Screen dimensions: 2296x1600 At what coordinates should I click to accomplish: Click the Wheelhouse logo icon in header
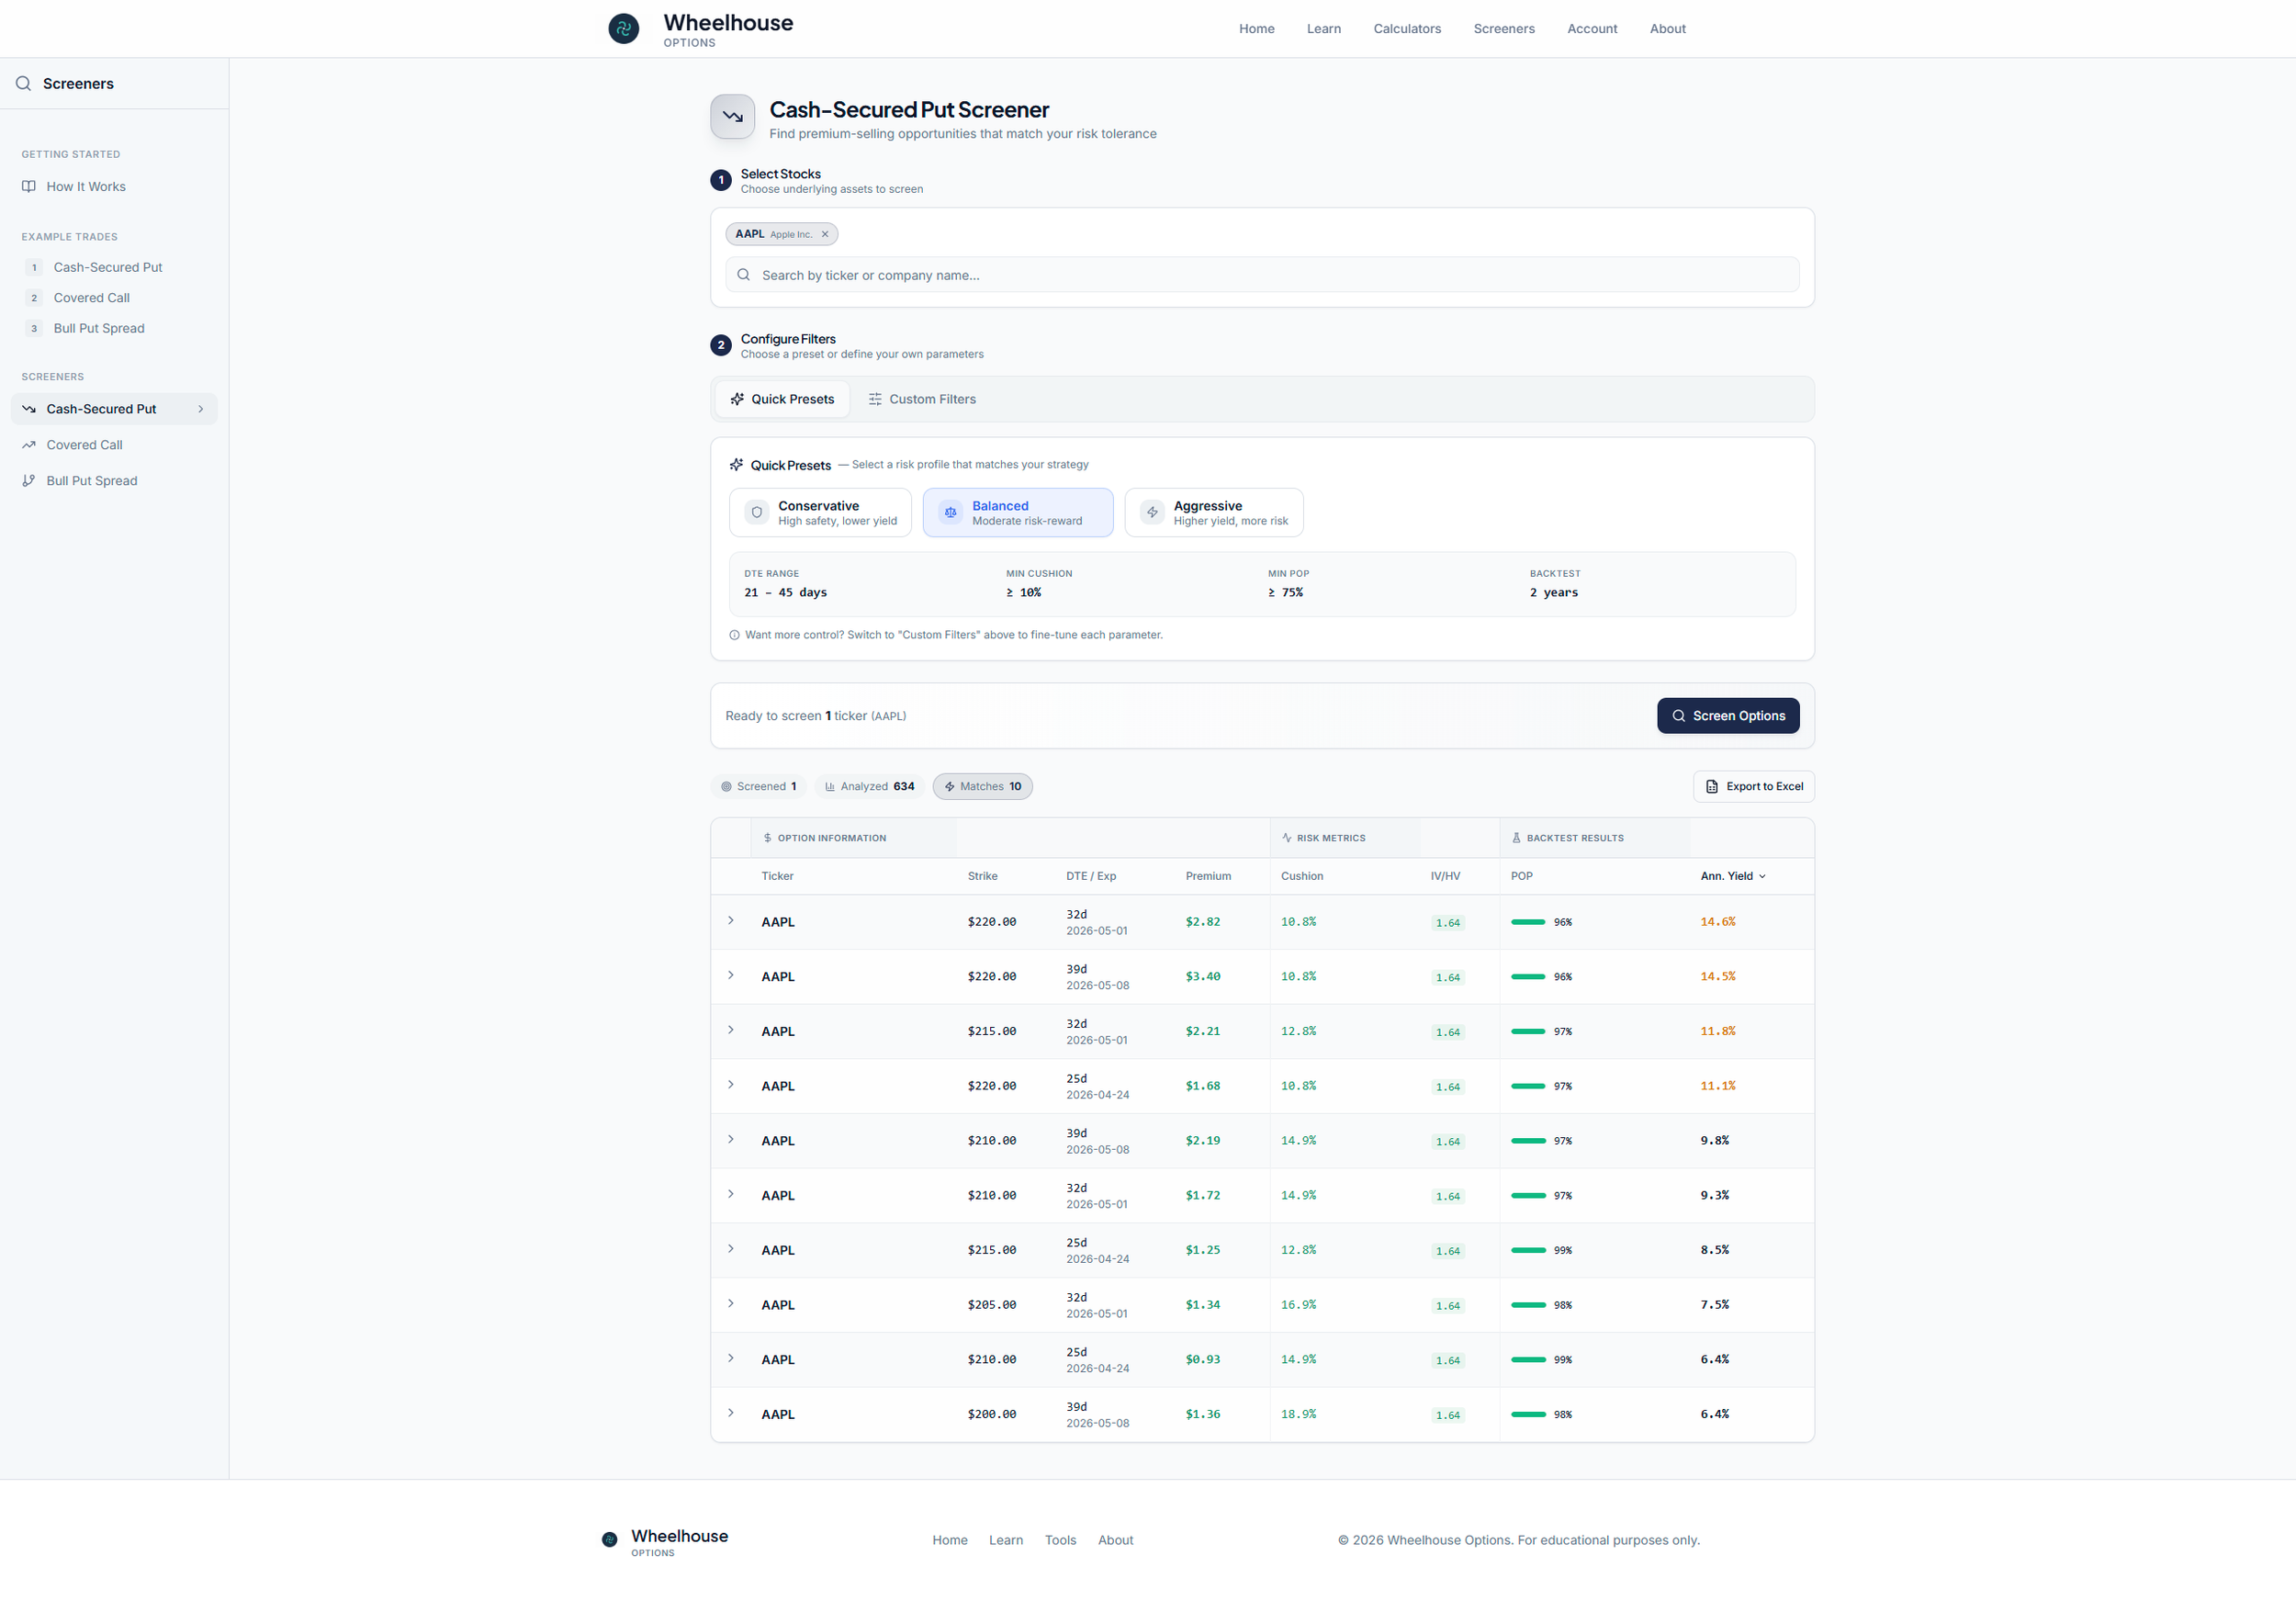pyautogui.click(x=623, y=28)
